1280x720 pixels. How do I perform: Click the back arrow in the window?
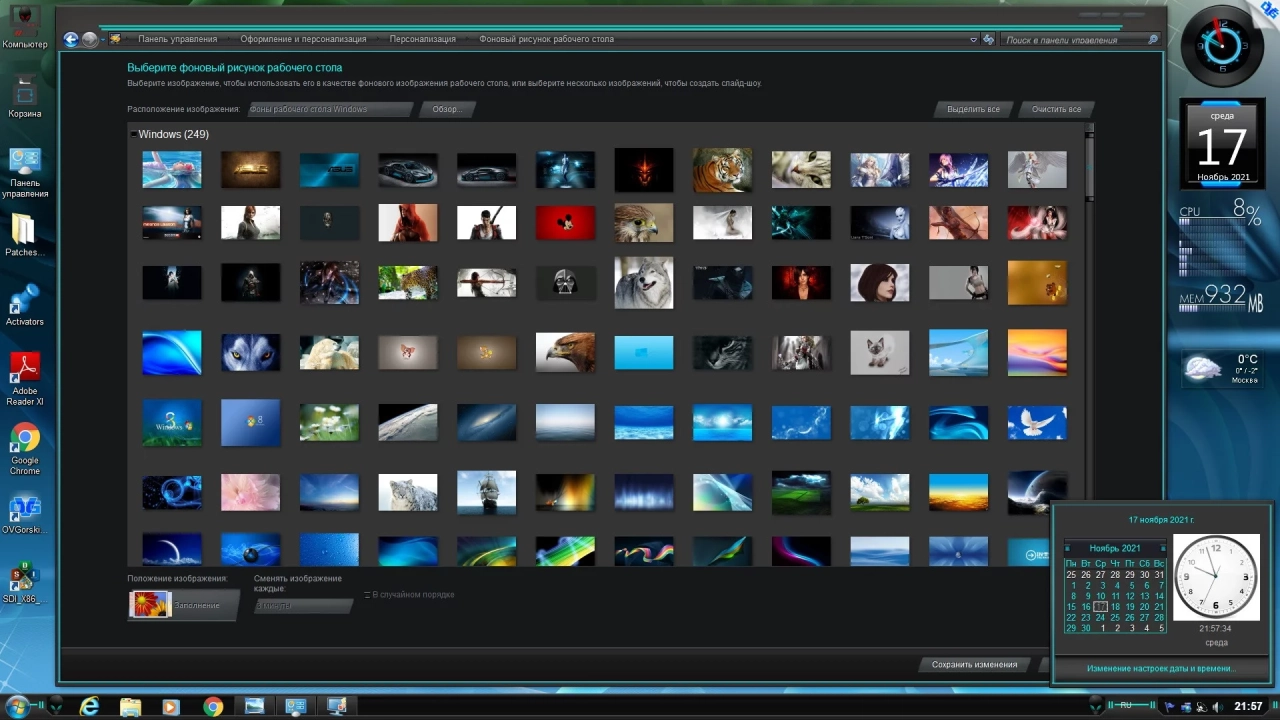pyautogui.click(x=71, y=39)
